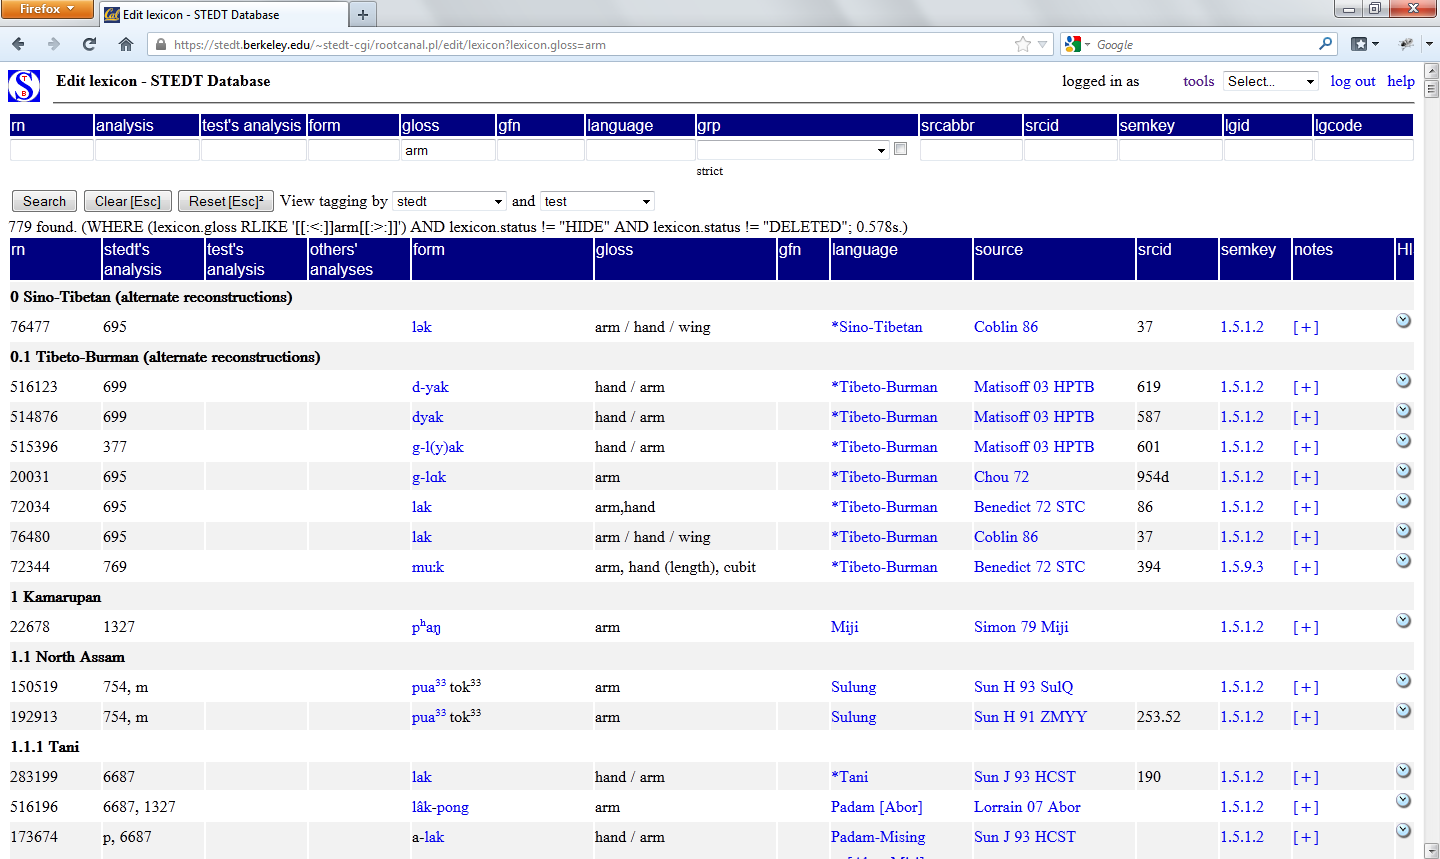1440x859 pixels.
Task: Open row menu icon for Miji record 22678
Action: pos(1403,621)
